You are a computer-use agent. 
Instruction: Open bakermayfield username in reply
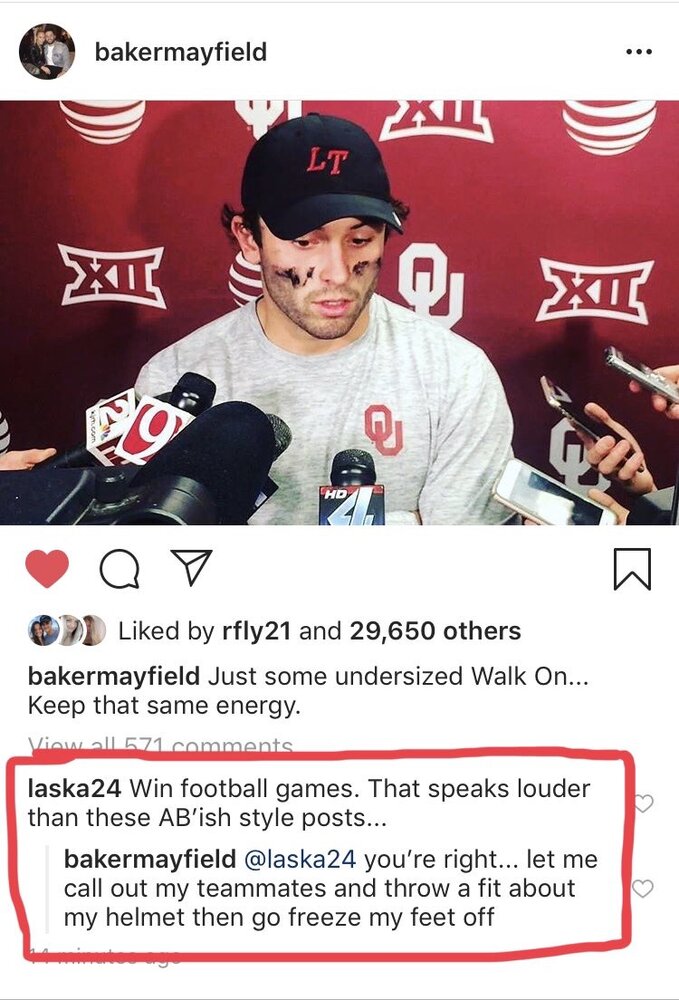150,859
